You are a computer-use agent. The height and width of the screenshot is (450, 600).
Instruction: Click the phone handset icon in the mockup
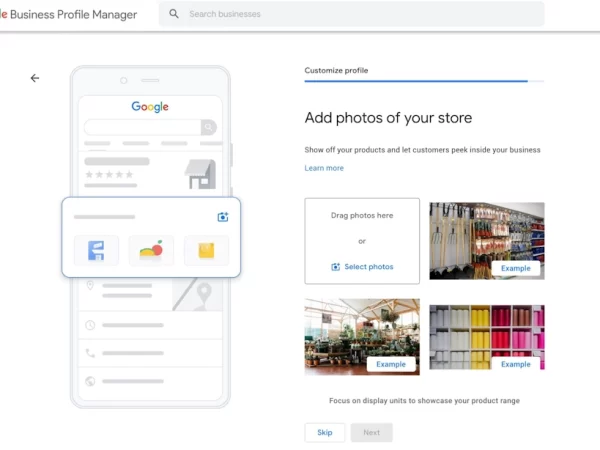point(90,353)
